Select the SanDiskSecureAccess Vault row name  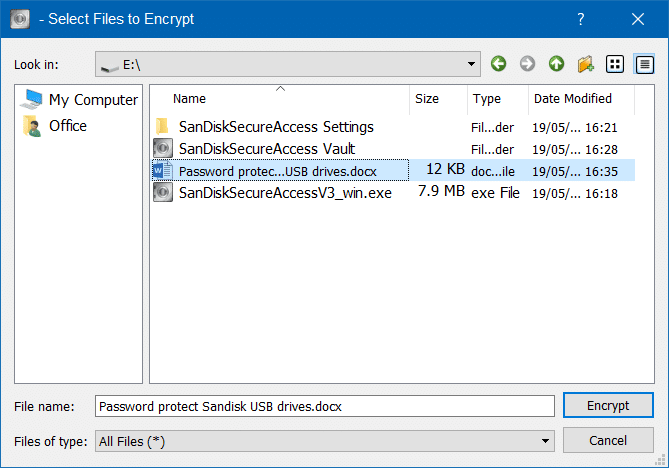point(267,149)
